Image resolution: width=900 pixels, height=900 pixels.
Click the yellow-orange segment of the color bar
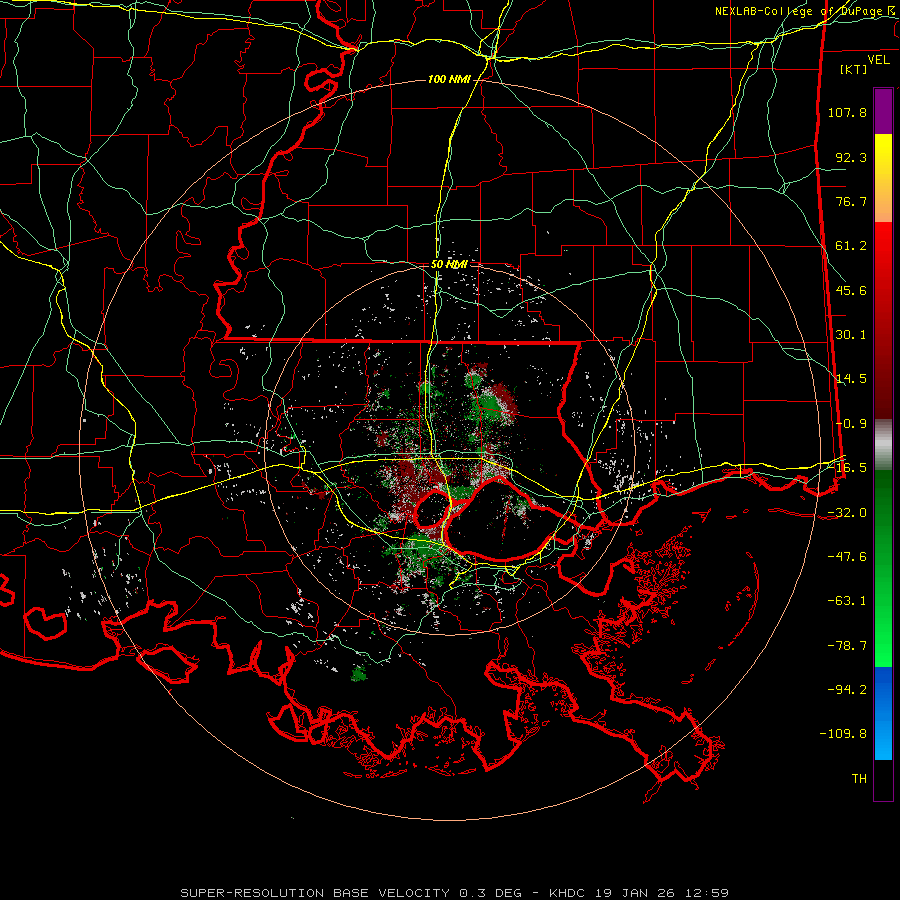[883, 178]
